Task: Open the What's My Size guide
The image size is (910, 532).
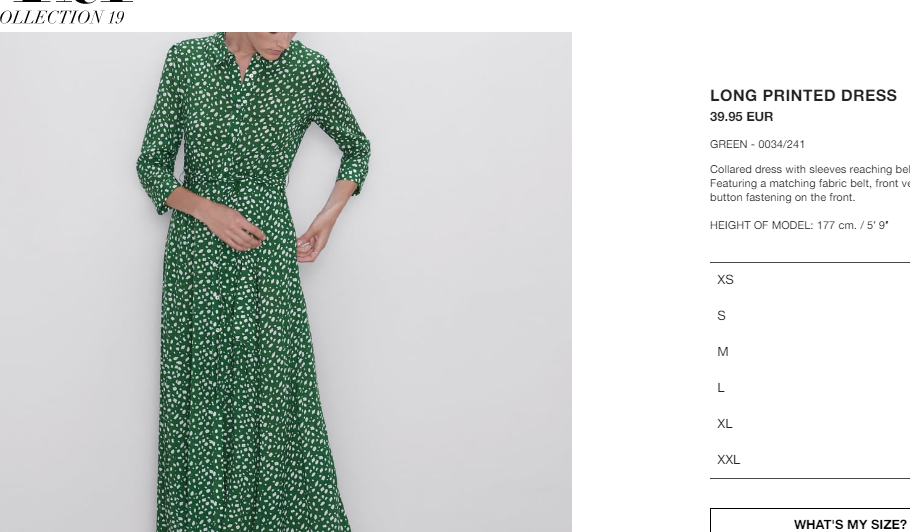Action: click(810, 521)
